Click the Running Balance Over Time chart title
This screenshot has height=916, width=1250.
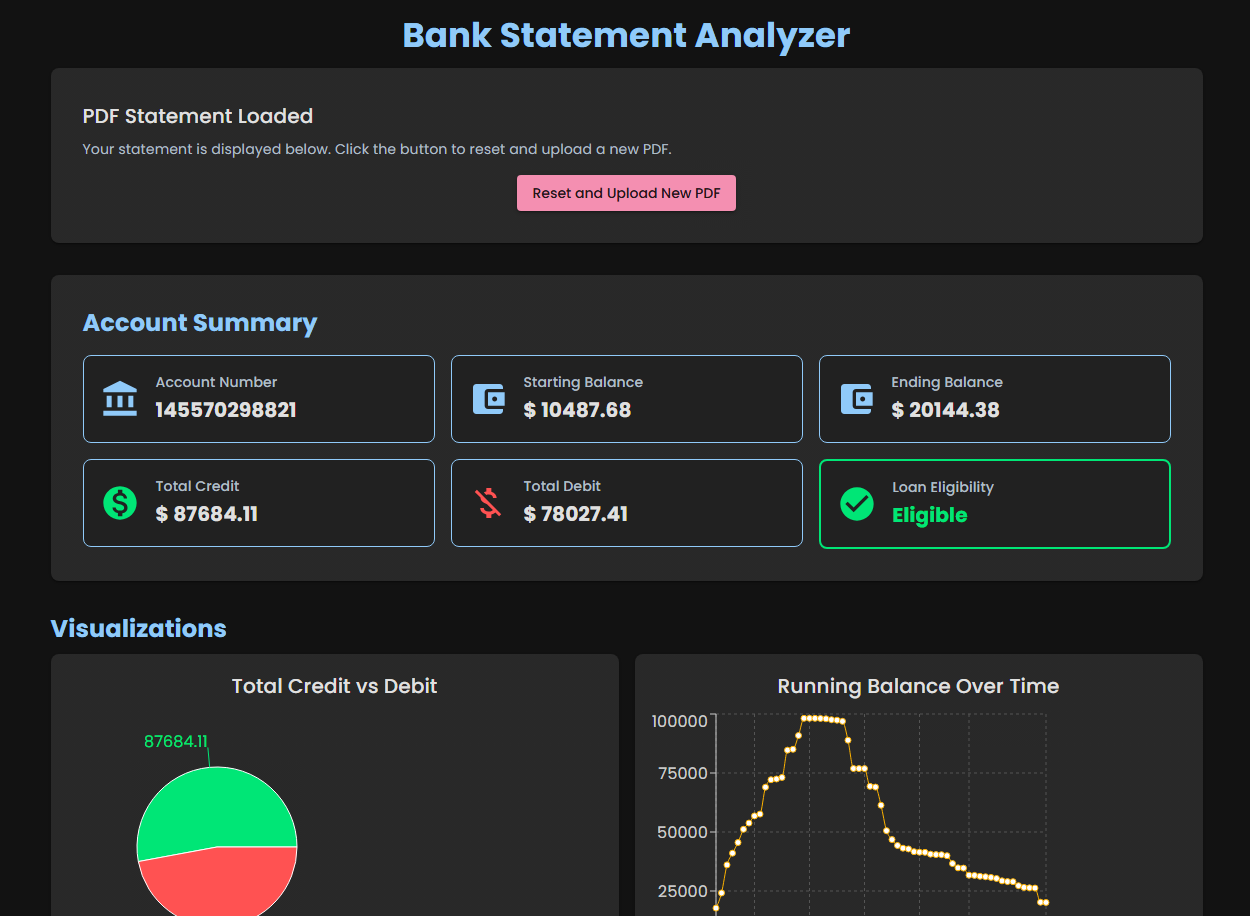click(918, 686)
